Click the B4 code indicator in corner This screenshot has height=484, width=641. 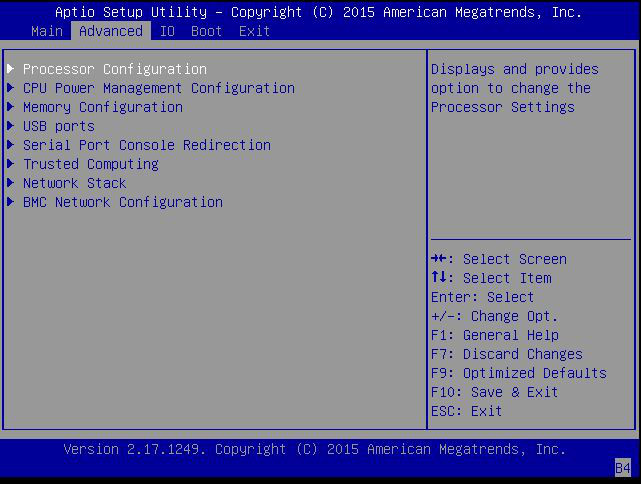tap(623, 468)
